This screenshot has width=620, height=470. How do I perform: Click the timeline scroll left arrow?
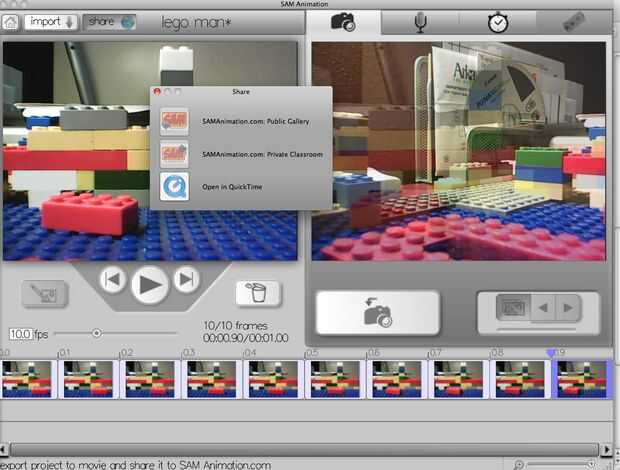click(4, 450)
